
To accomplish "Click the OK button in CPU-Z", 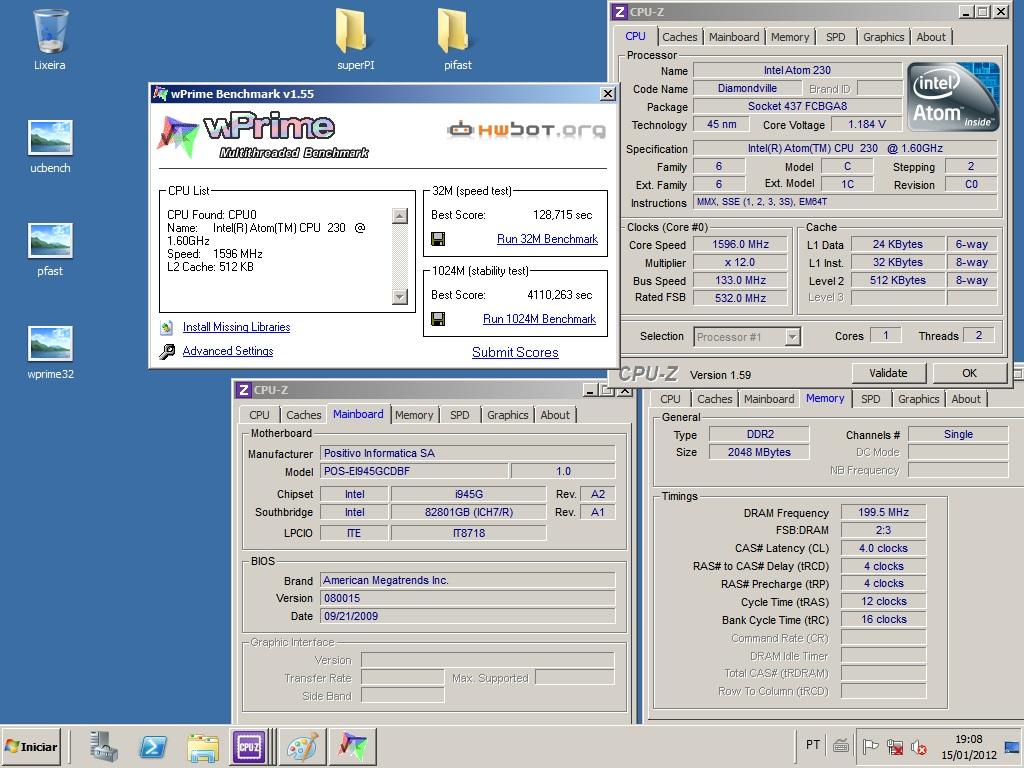I will coord(969,373).
